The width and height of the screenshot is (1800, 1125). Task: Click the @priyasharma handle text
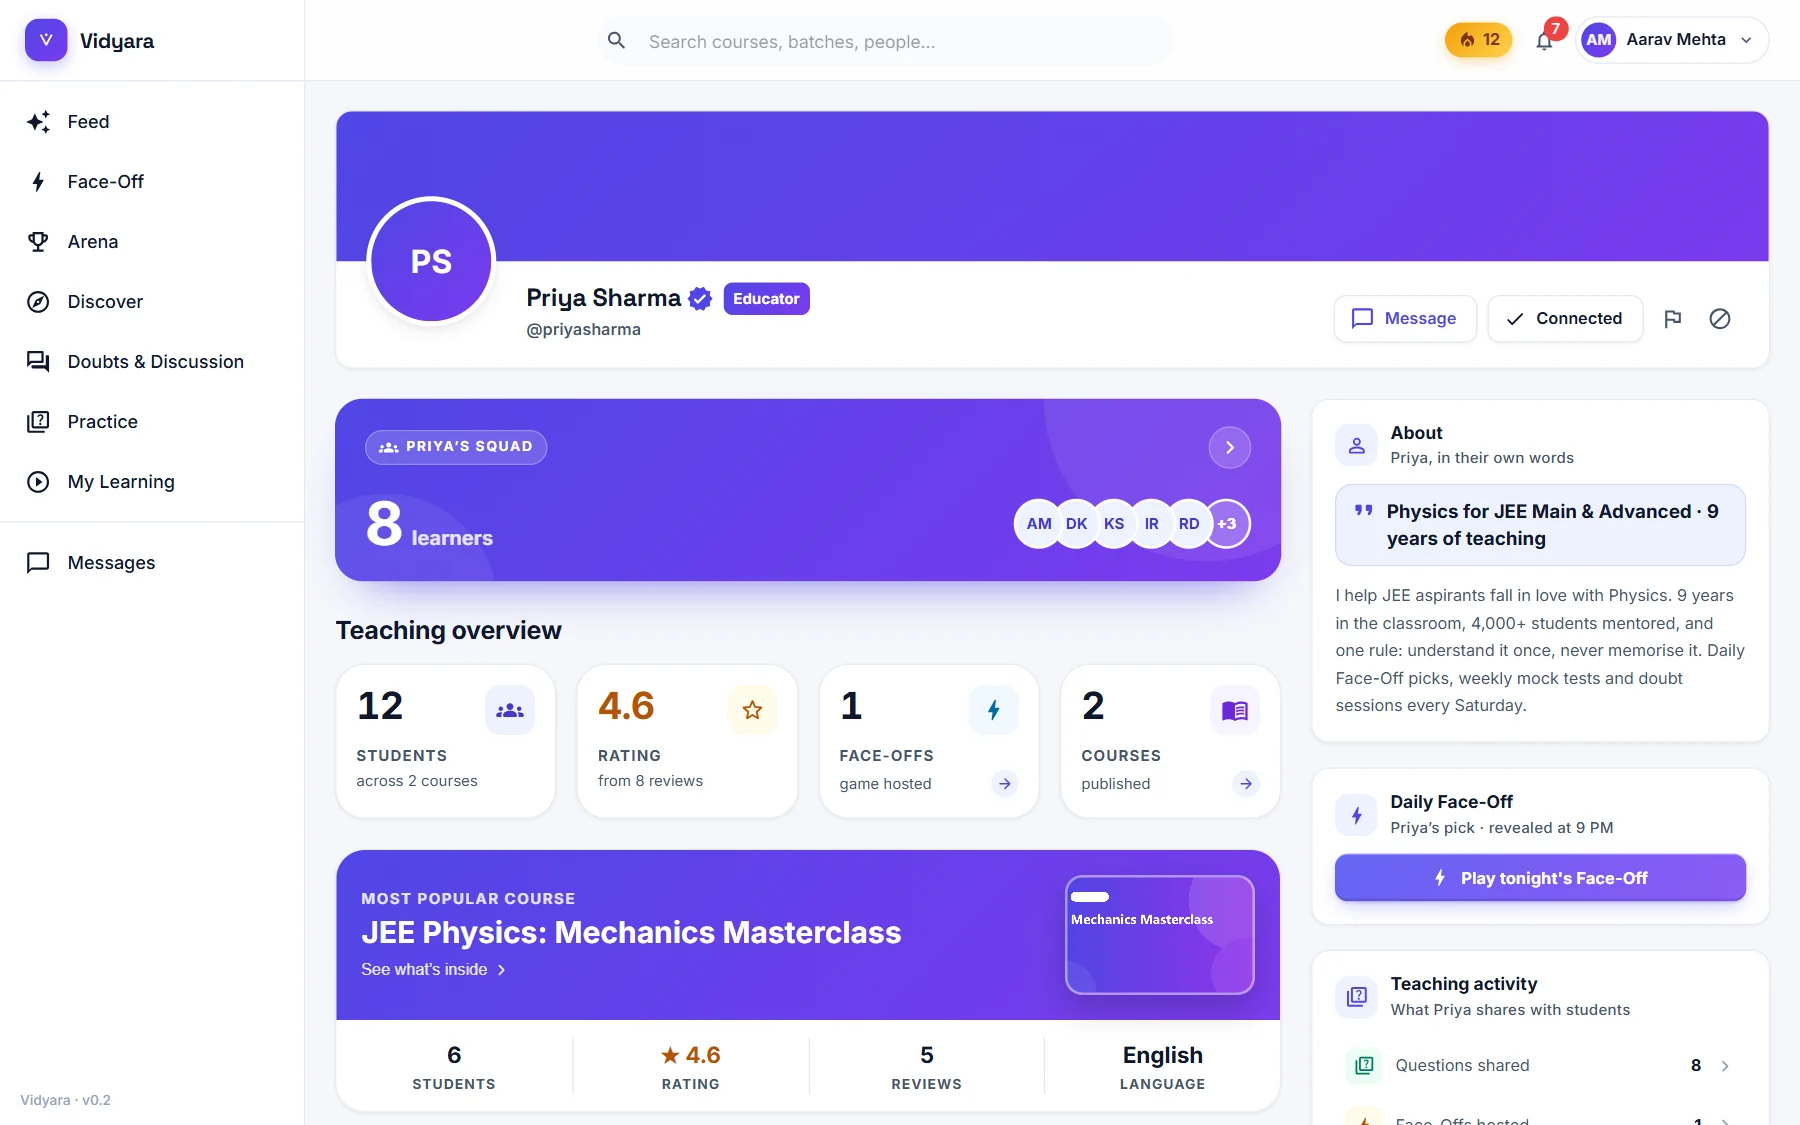coord(584,329)
